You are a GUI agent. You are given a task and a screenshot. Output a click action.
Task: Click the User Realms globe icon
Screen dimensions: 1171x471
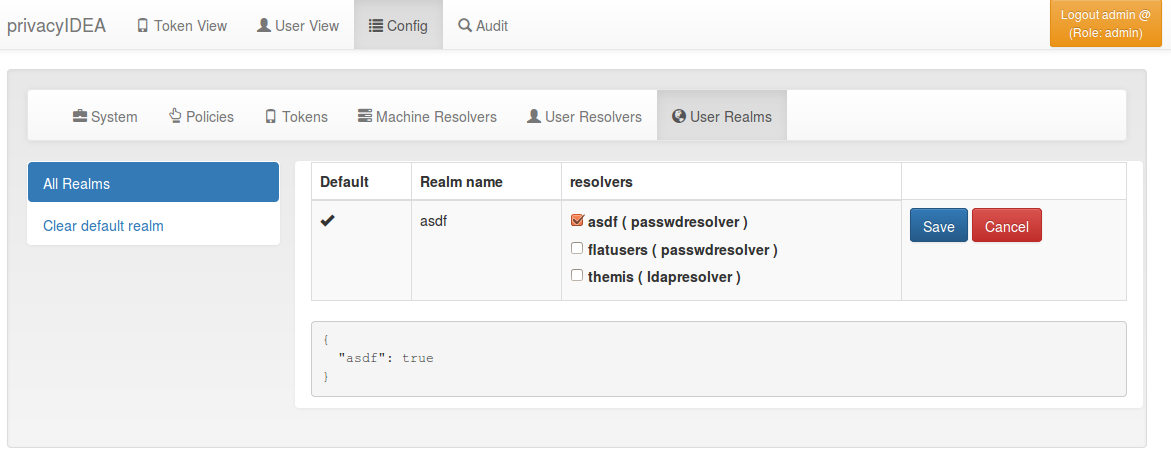679,116
